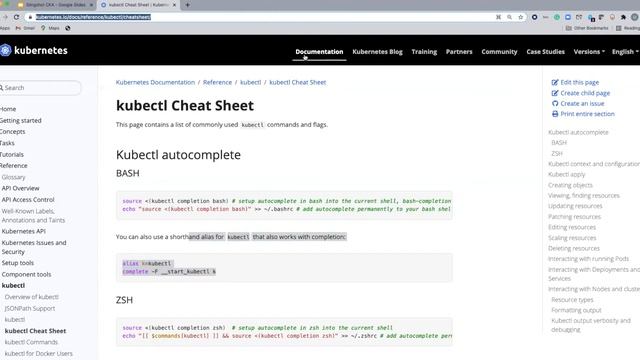Open Component tools in the sidebar
Image resolution: width=640 pixels, height=360 pixels.
point(26,274)
